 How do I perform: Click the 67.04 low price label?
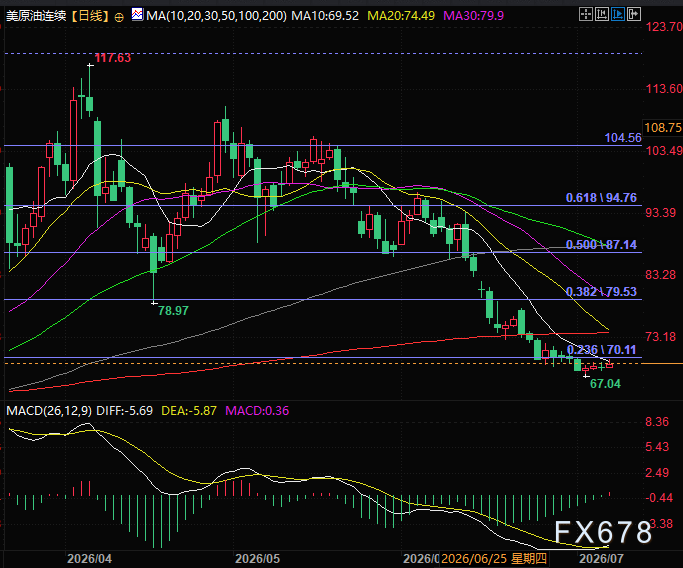tap(605, 384)
